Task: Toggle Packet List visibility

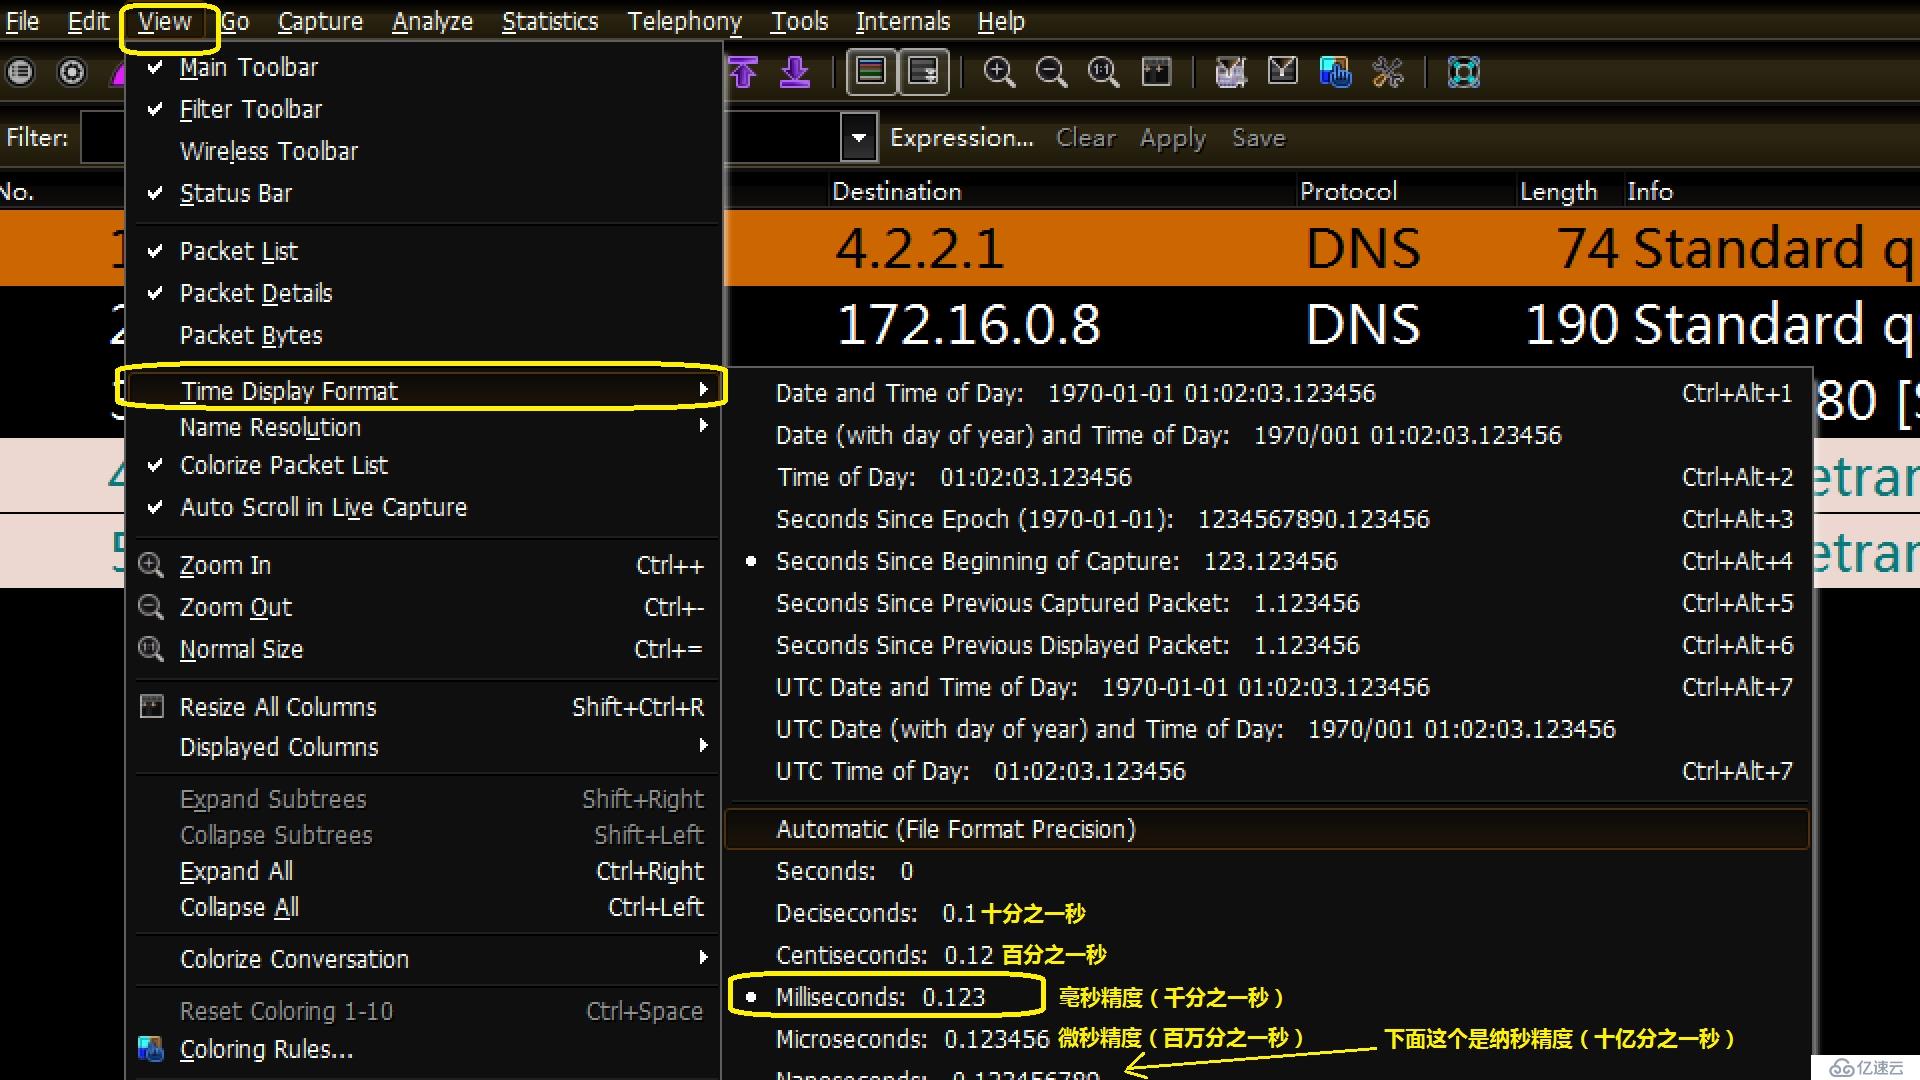Action: coord(422,252)
